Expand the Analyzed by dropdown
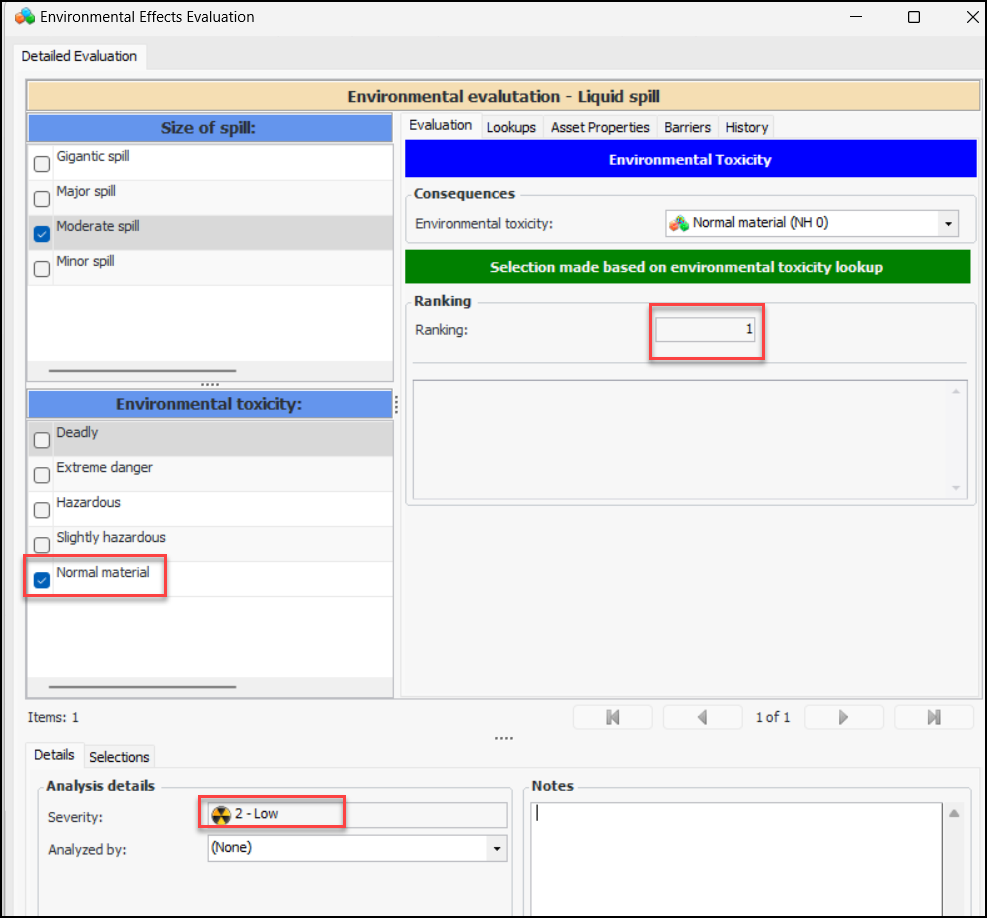The image size is (987, 918). [495, 848]
